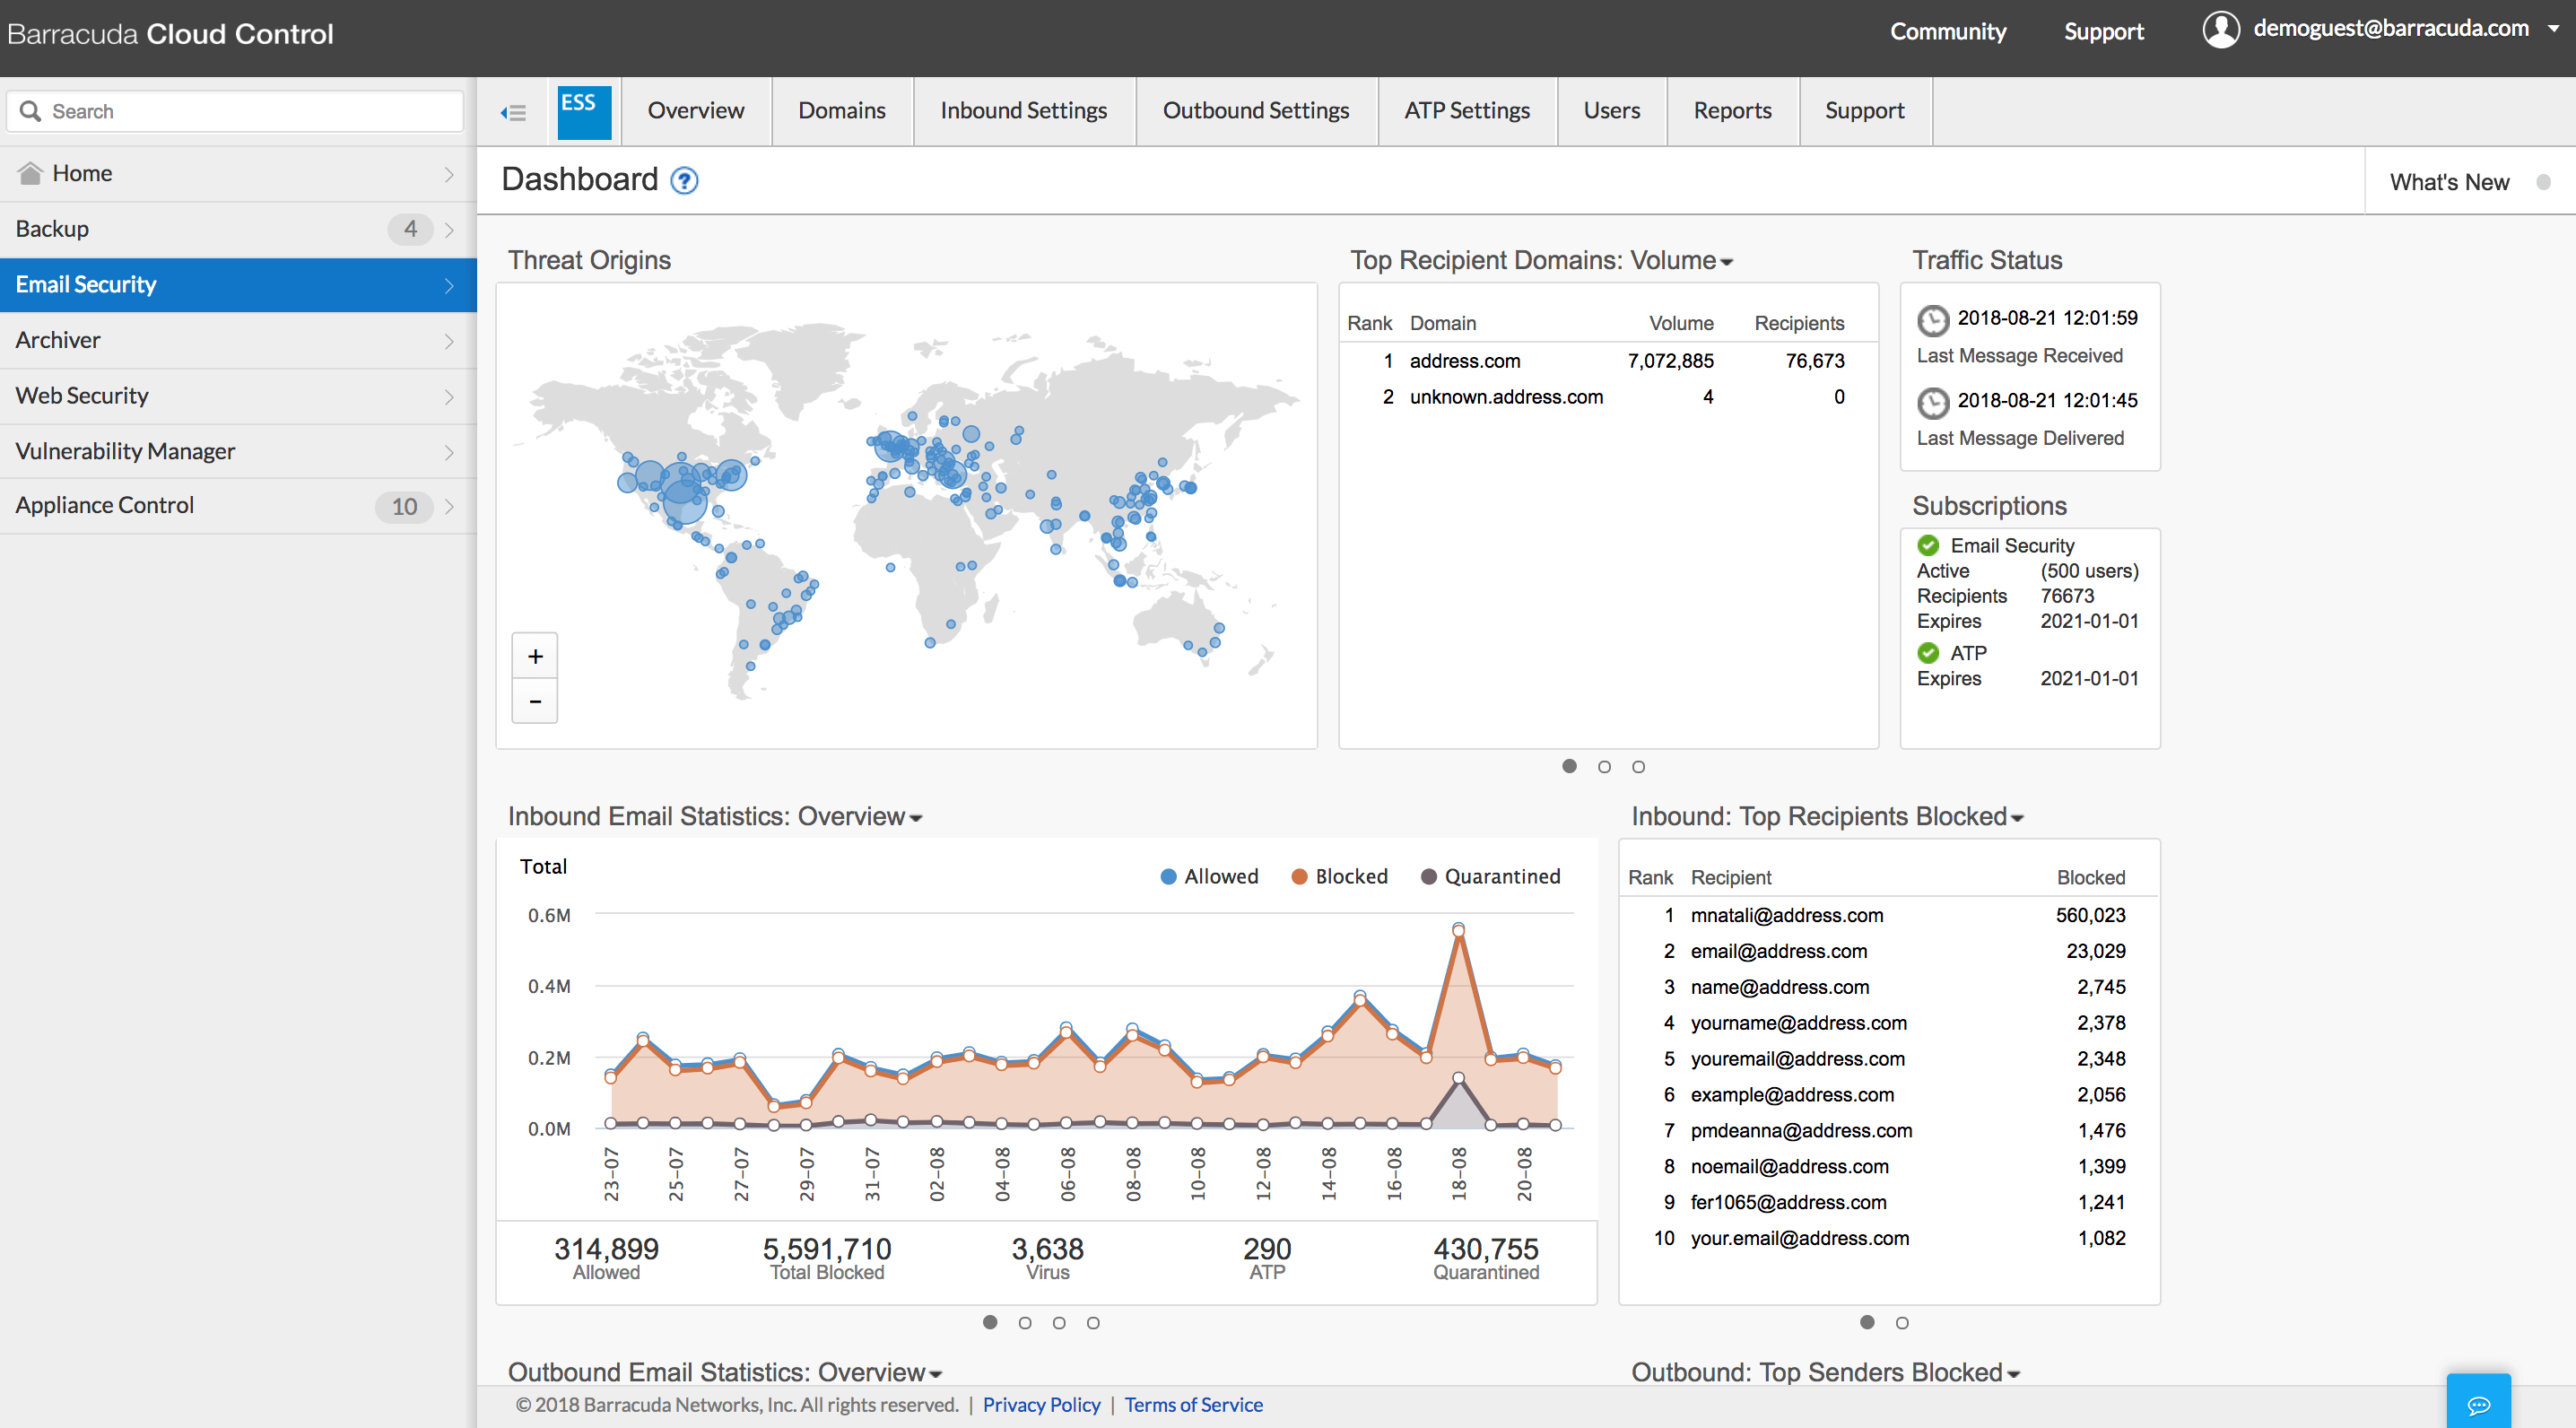This screenshot has width=2576, height=1428.
Task: Open Inbound Email Statistics Overview dropdown
Action: (x=916, y=817)
